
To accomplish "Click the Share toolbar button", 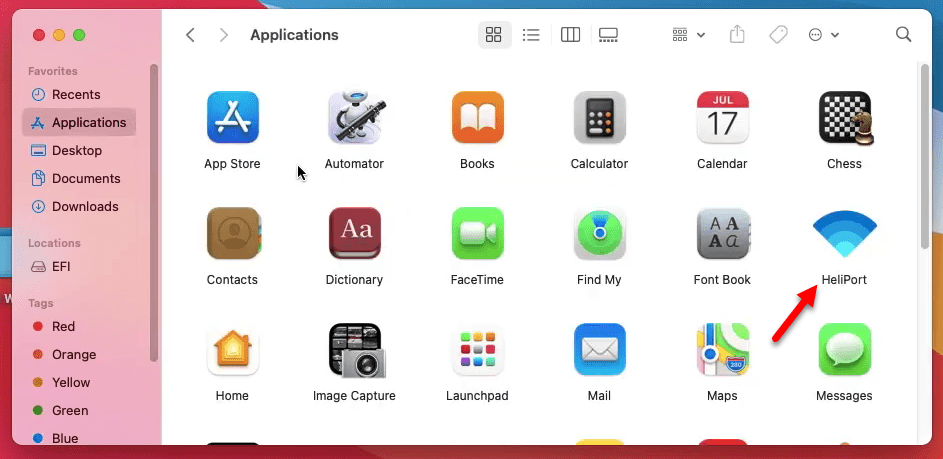I will 737,35.
